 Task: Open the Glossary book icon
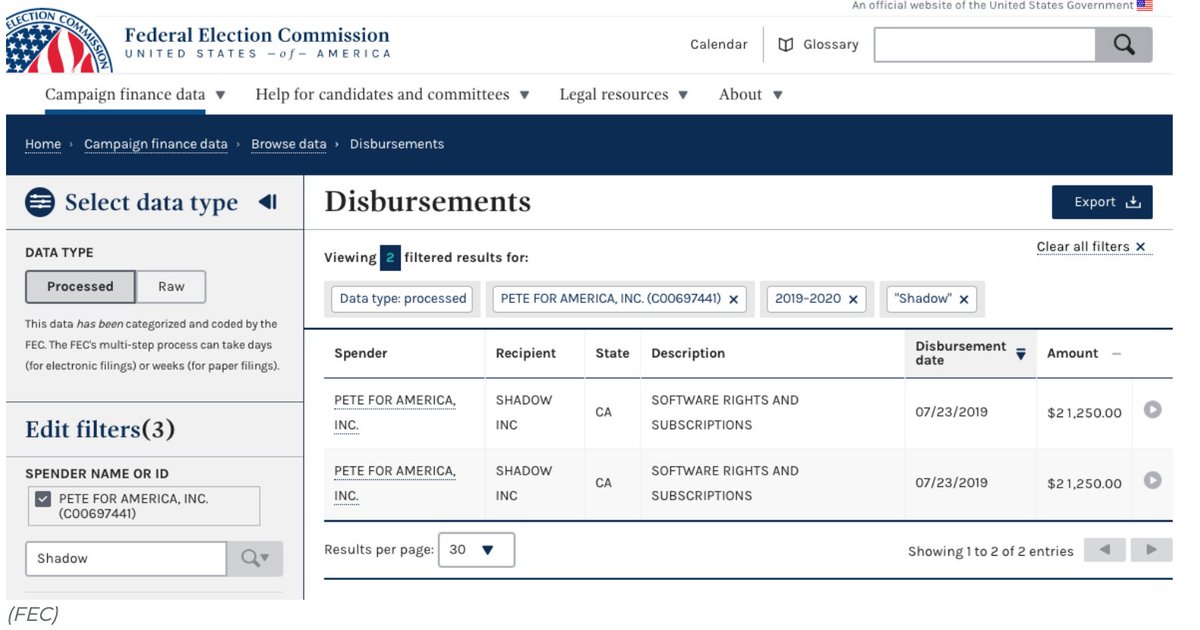(x=786, y=45)
